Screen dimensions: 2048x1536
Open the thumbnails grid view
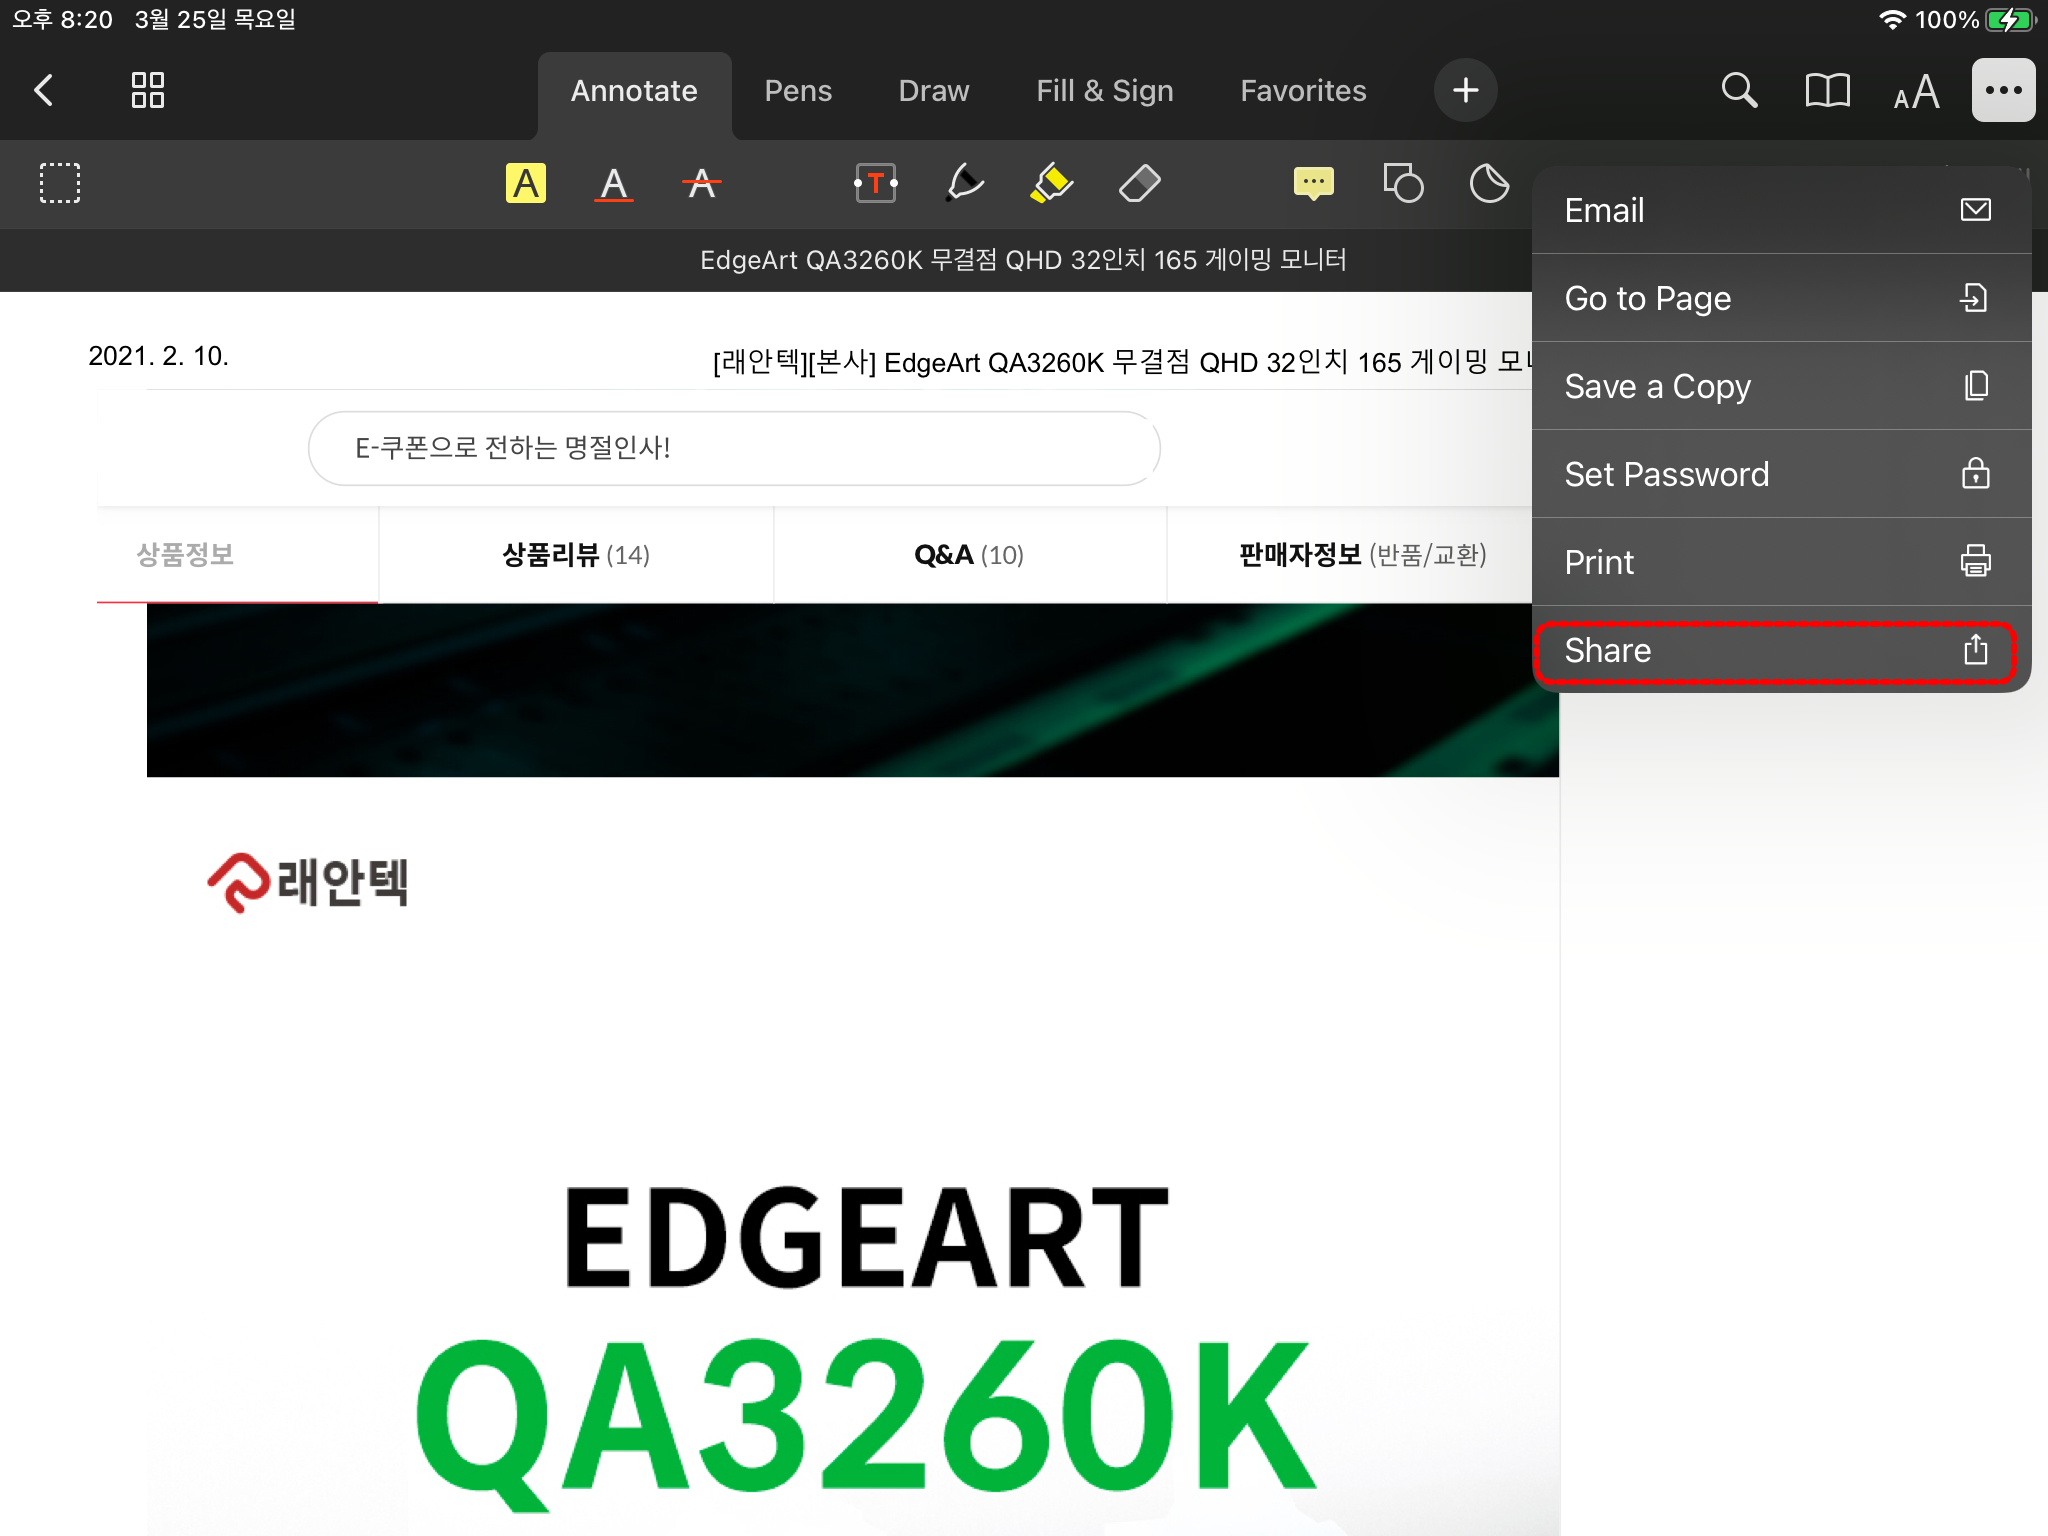(148, 90)
